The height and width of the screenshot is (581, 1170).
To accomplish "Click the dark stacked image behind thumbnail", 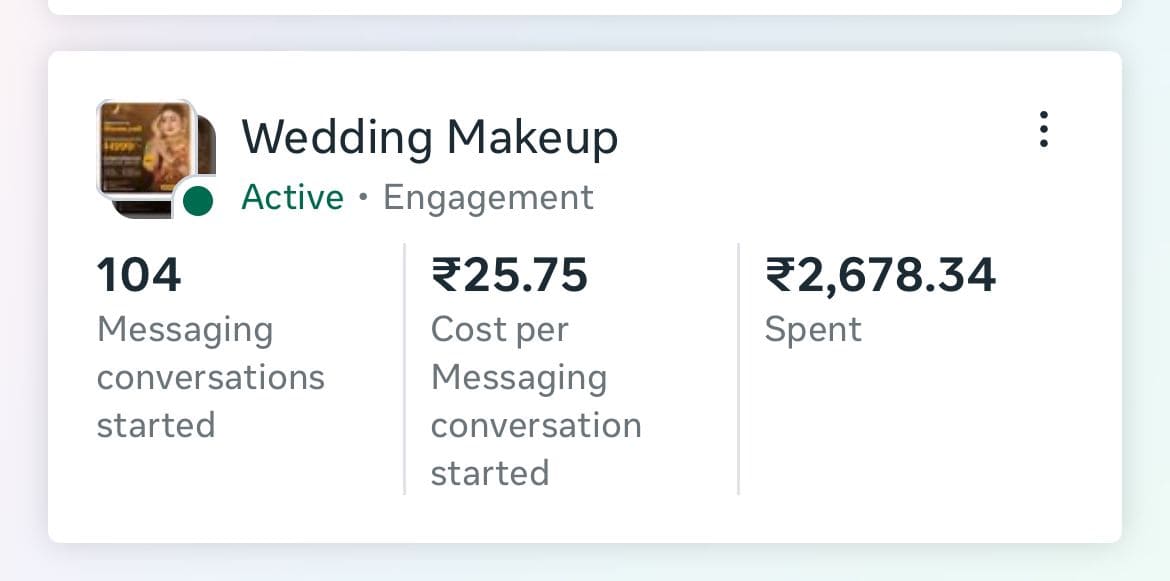I will tap(207, 150).
